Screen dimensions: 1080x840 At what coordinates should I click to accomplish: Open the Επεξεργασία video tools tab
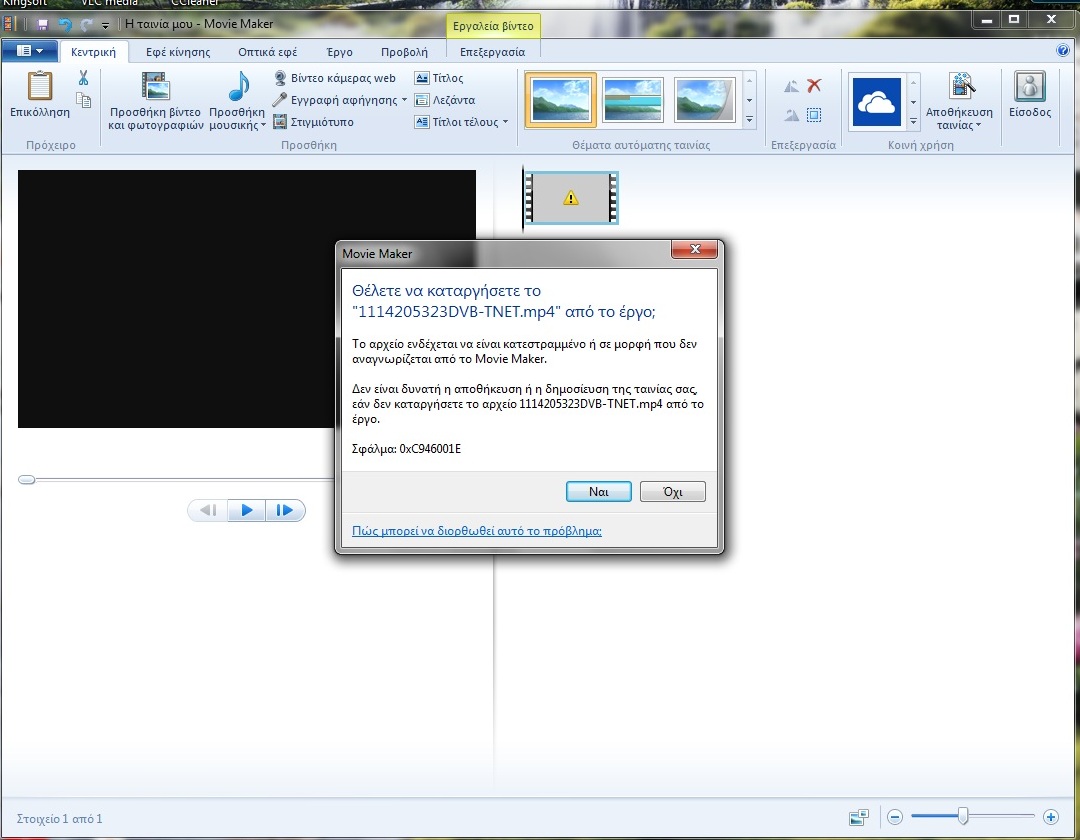click(492, 52)
